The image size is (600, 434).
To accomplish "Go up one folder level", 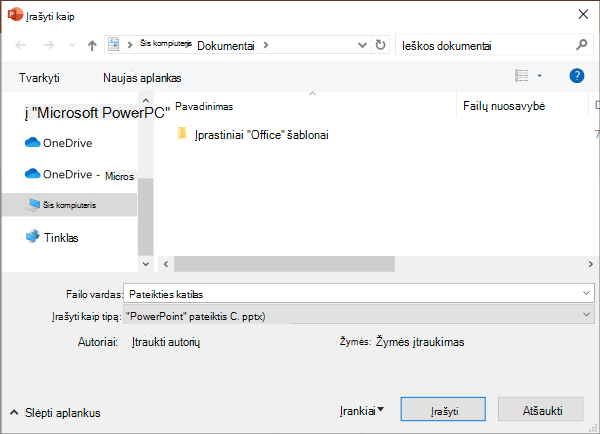I will pyautogui.click(x=92, y=46).
